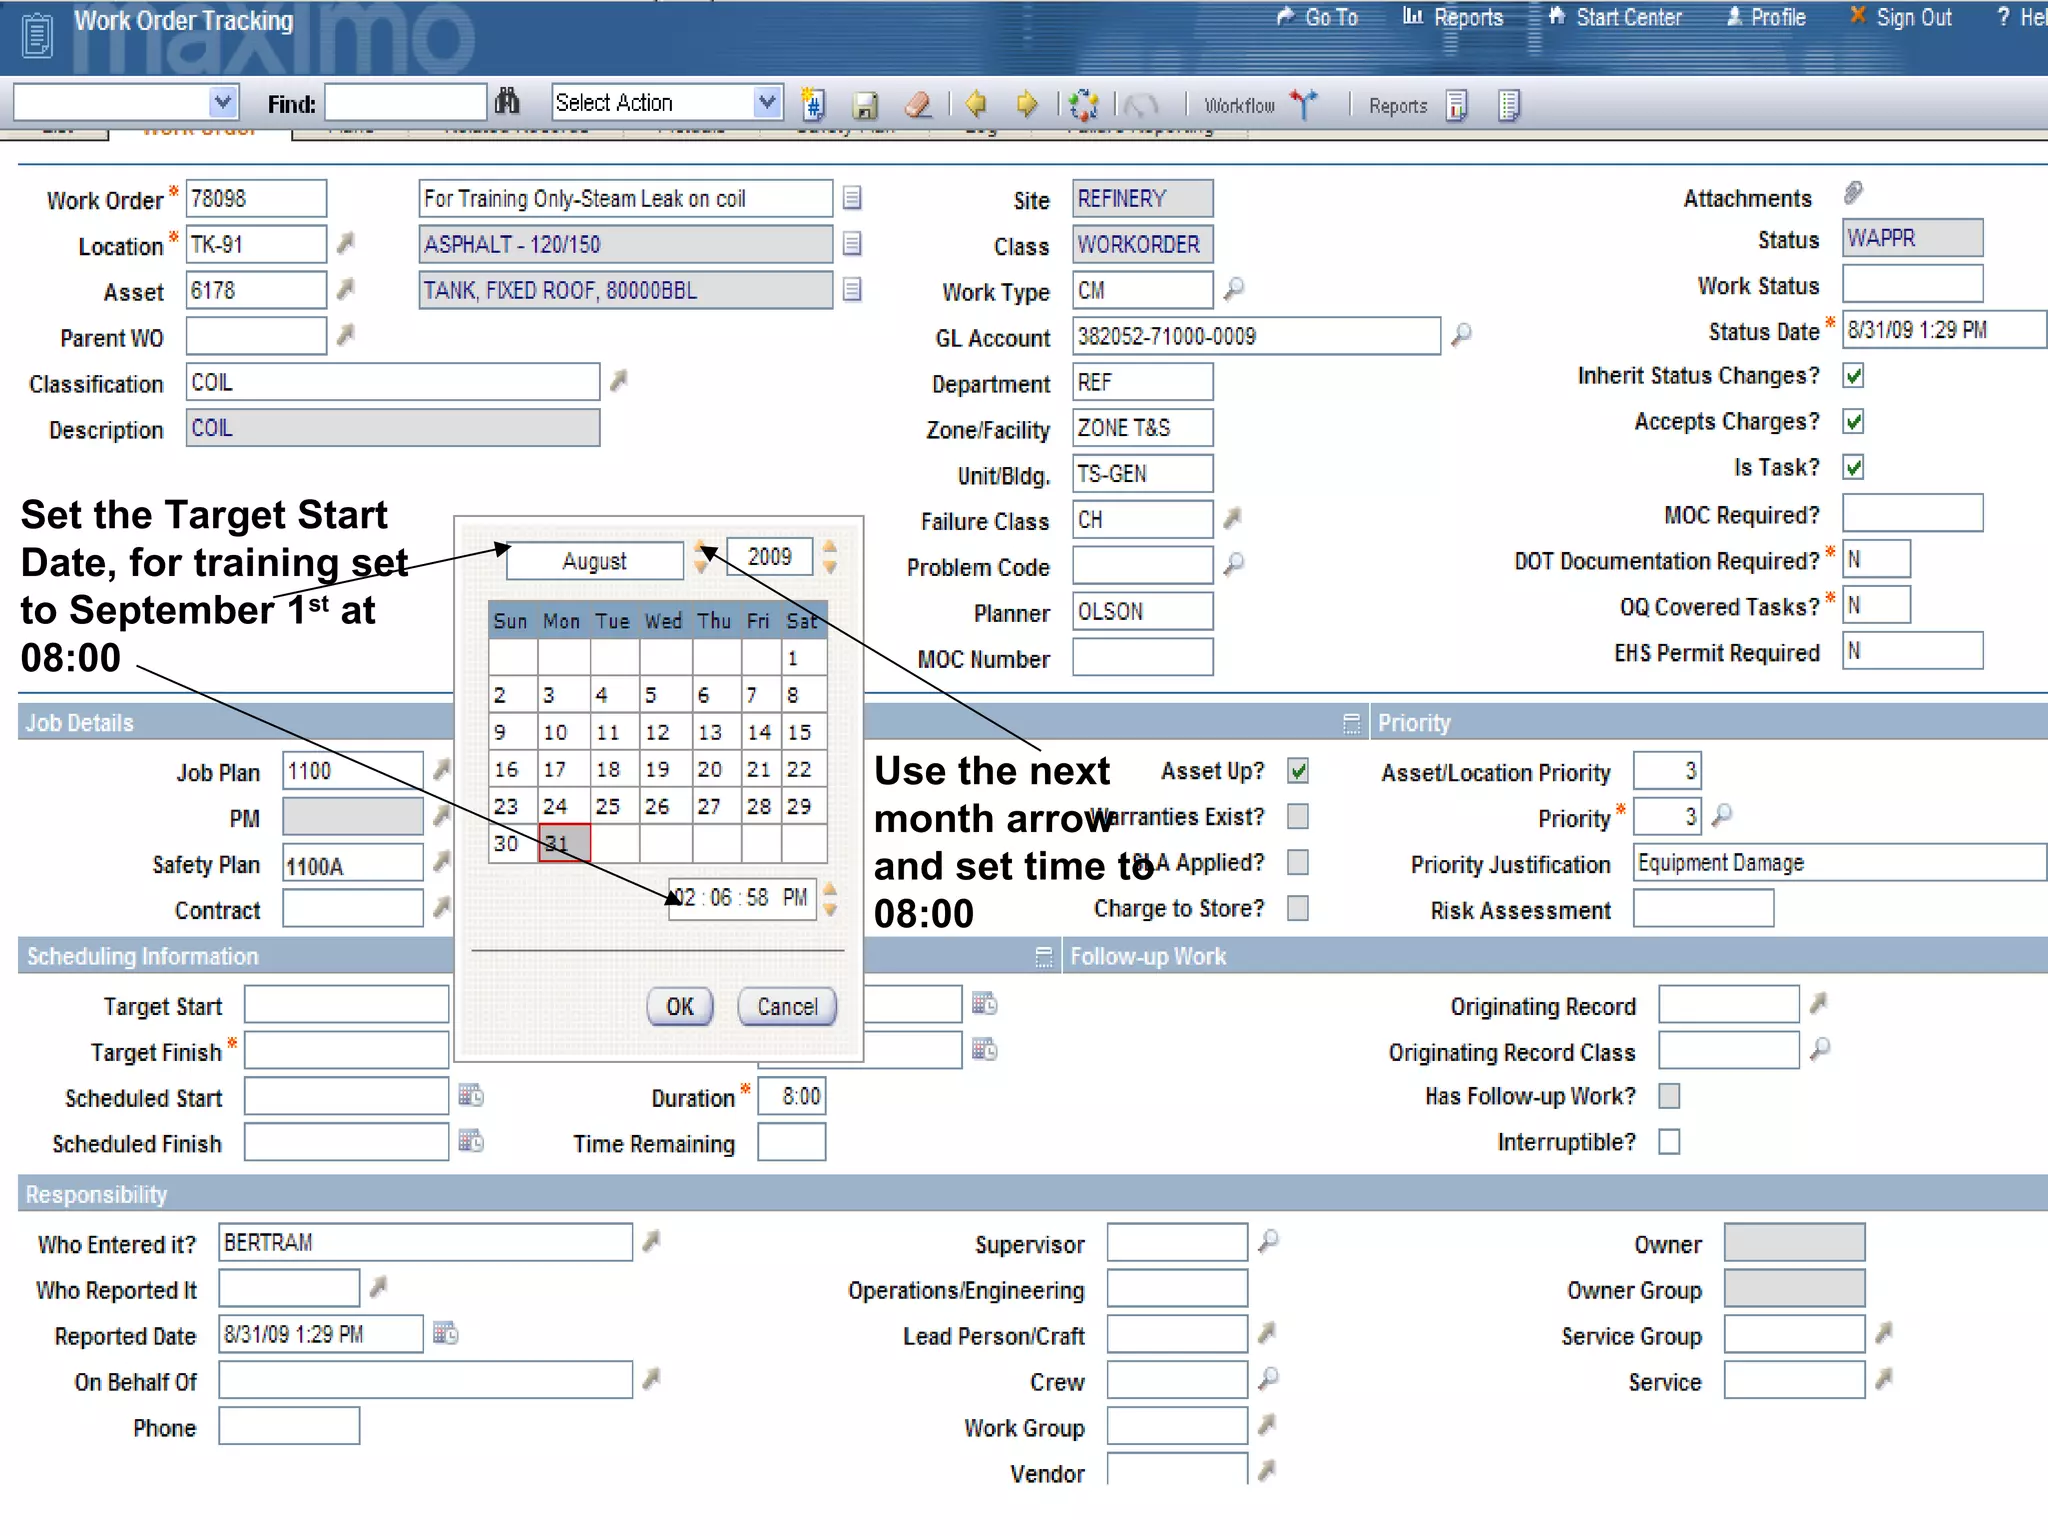The image size is (2048, 1536).
Task: Open the Supervisor lookup magnifier
Action: [x=1268, y=1241]
